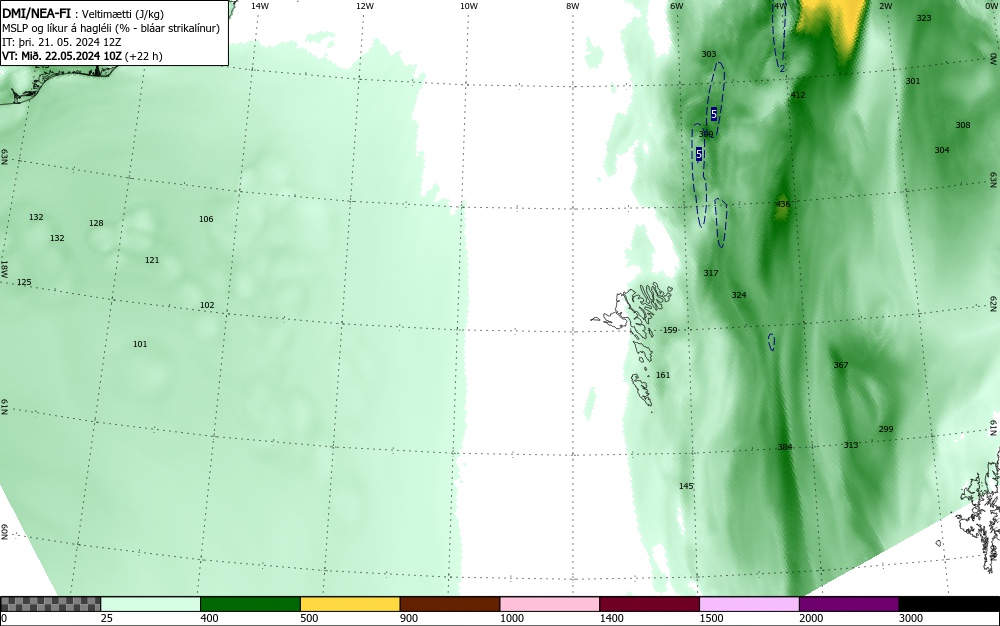Click the 60N latitude label
This screenshot has height=626, width=1000.
pos(4,532)
